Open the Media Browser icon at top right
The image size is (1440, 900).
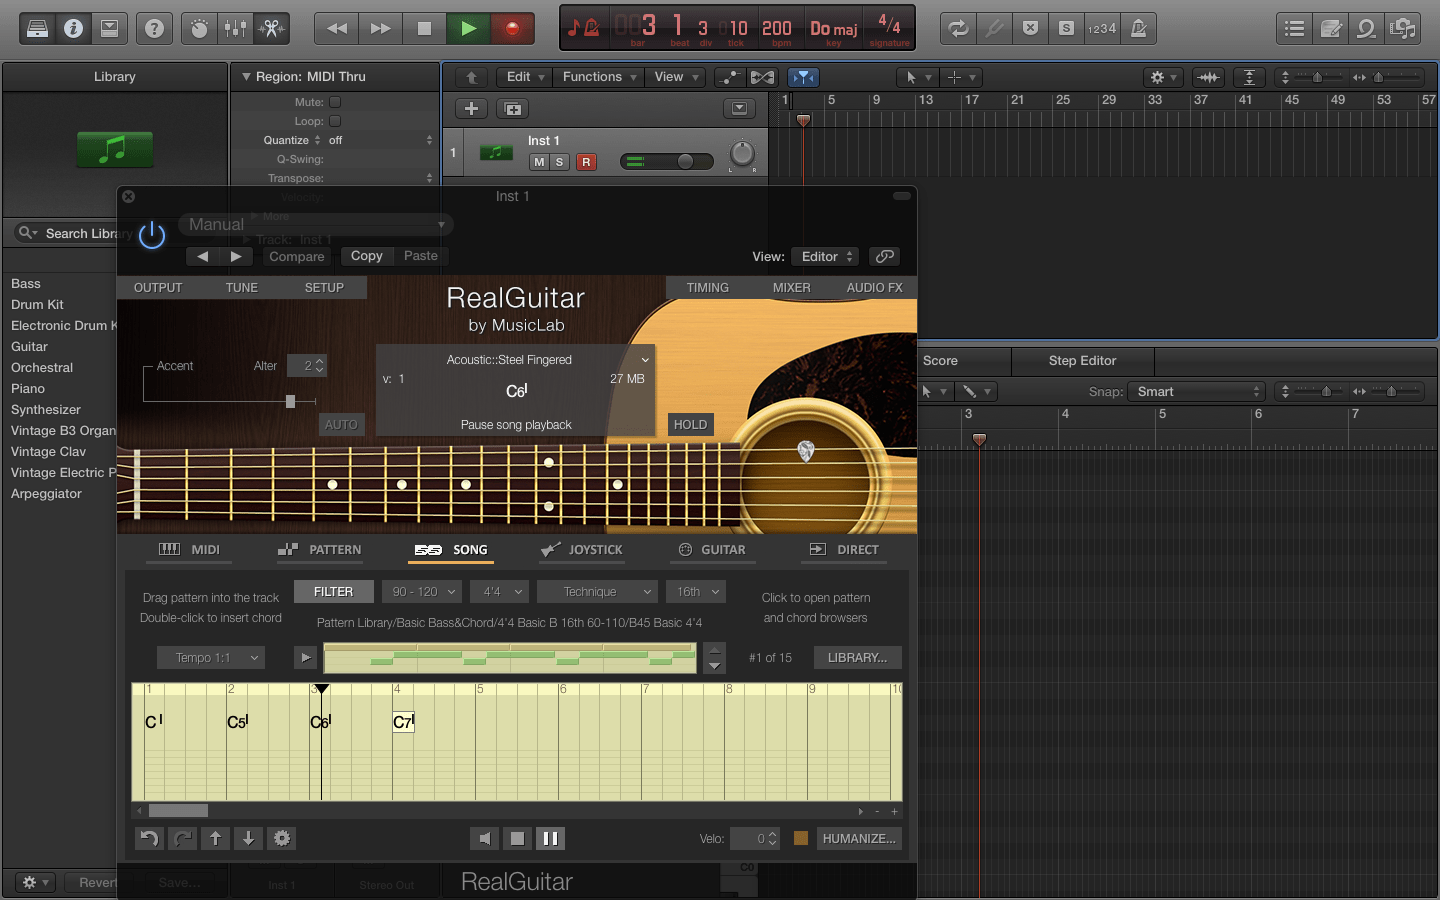[1403, 28]
